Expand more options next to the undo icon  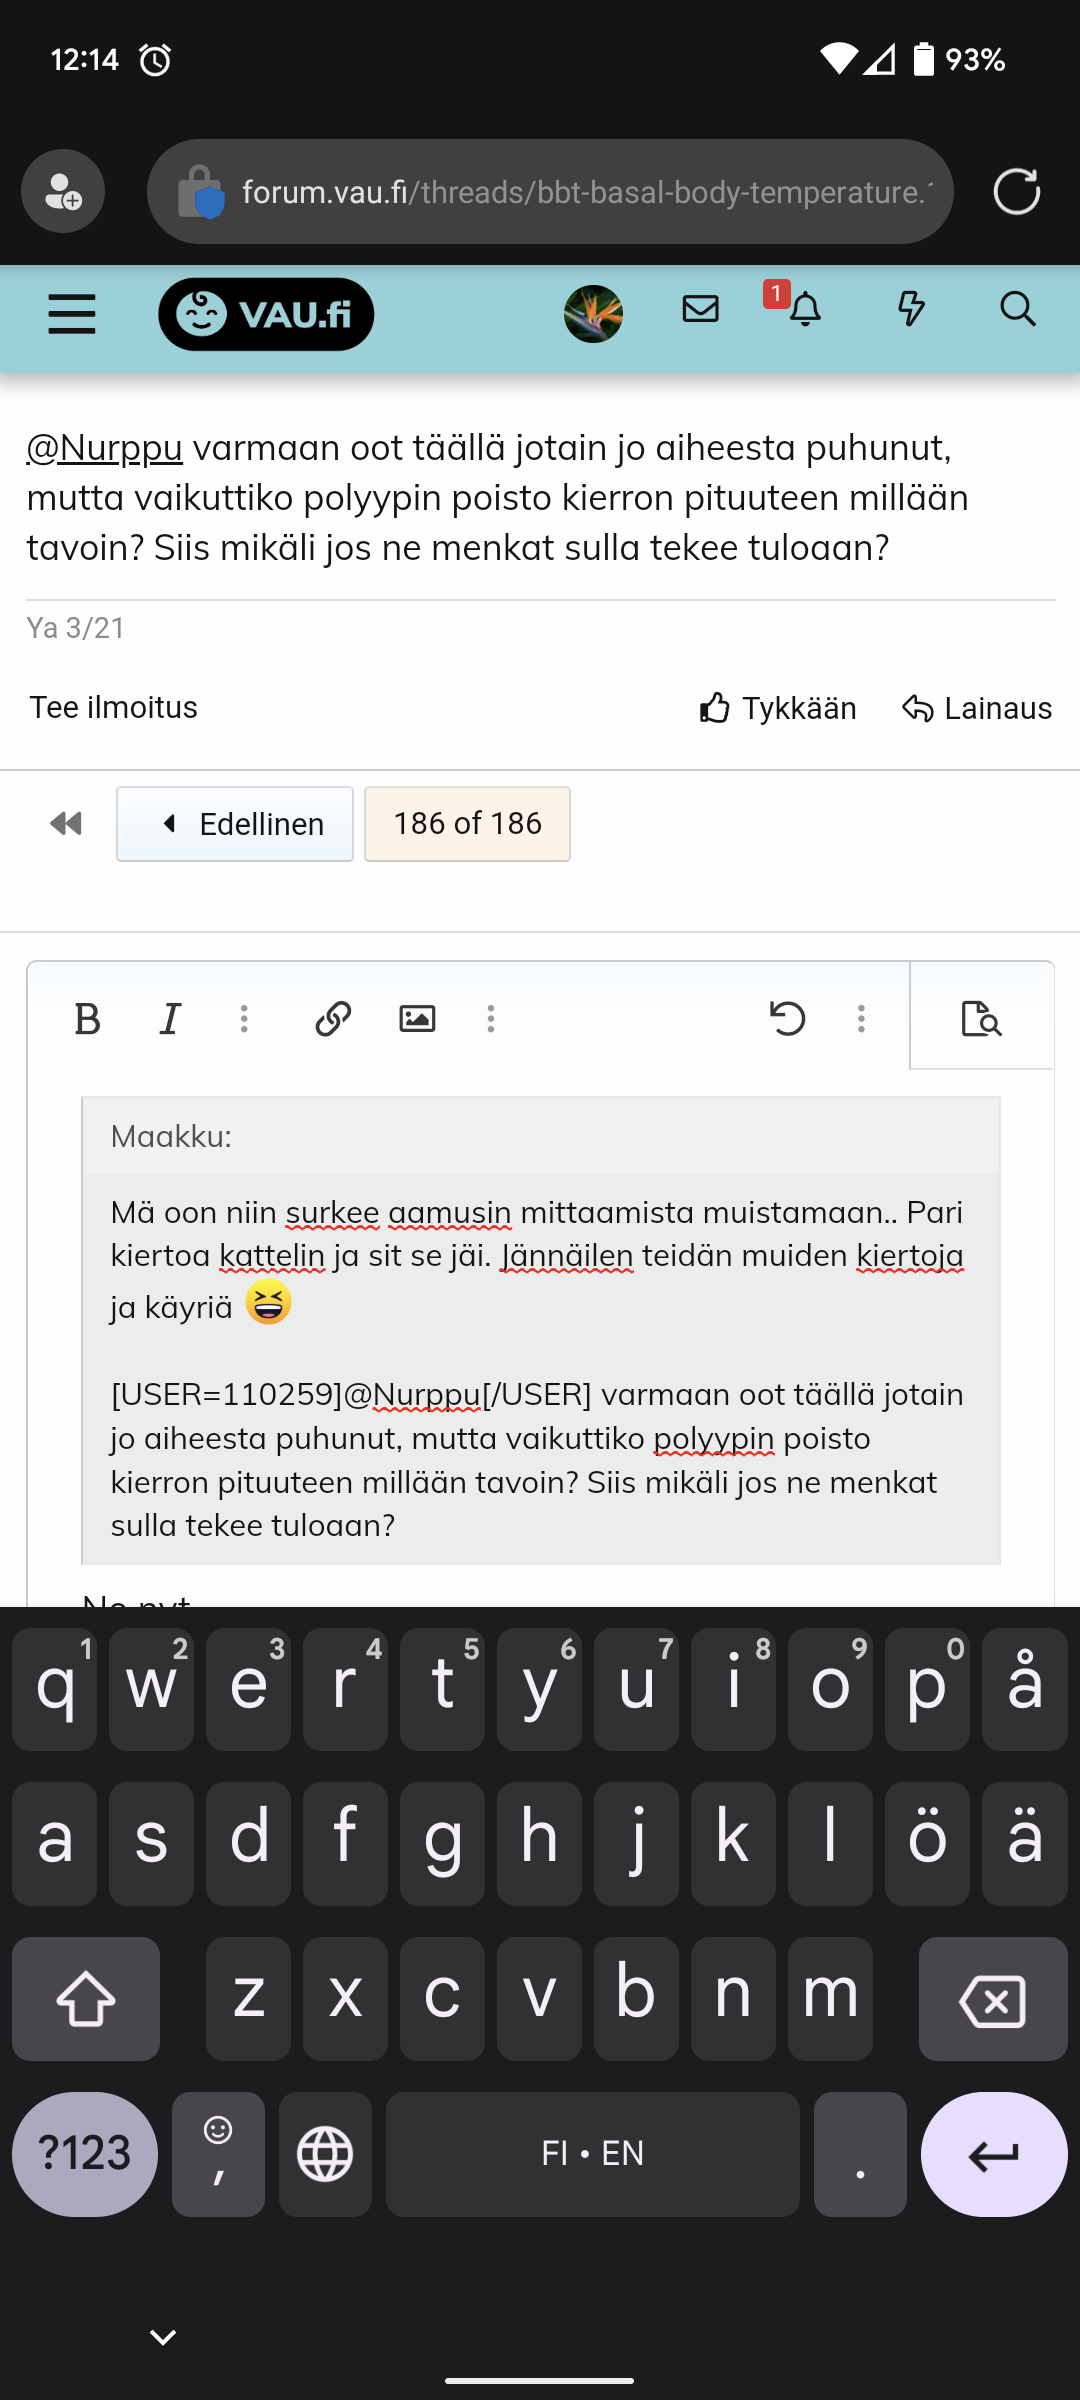[861, 1019]
